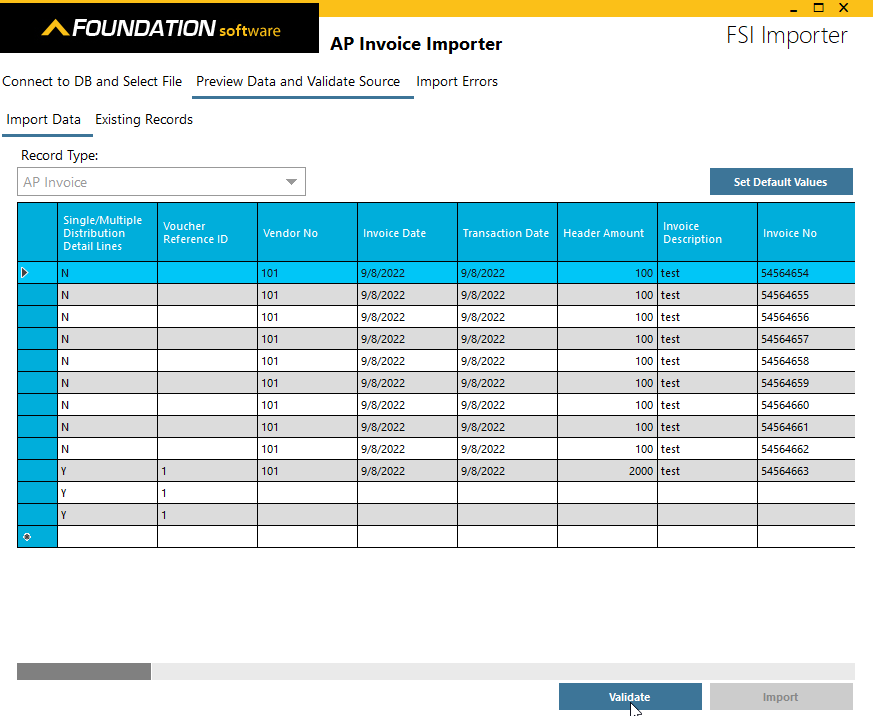Click the Foundation Software logo
This screenshot has width=873, height=716.
click(160, 28)
